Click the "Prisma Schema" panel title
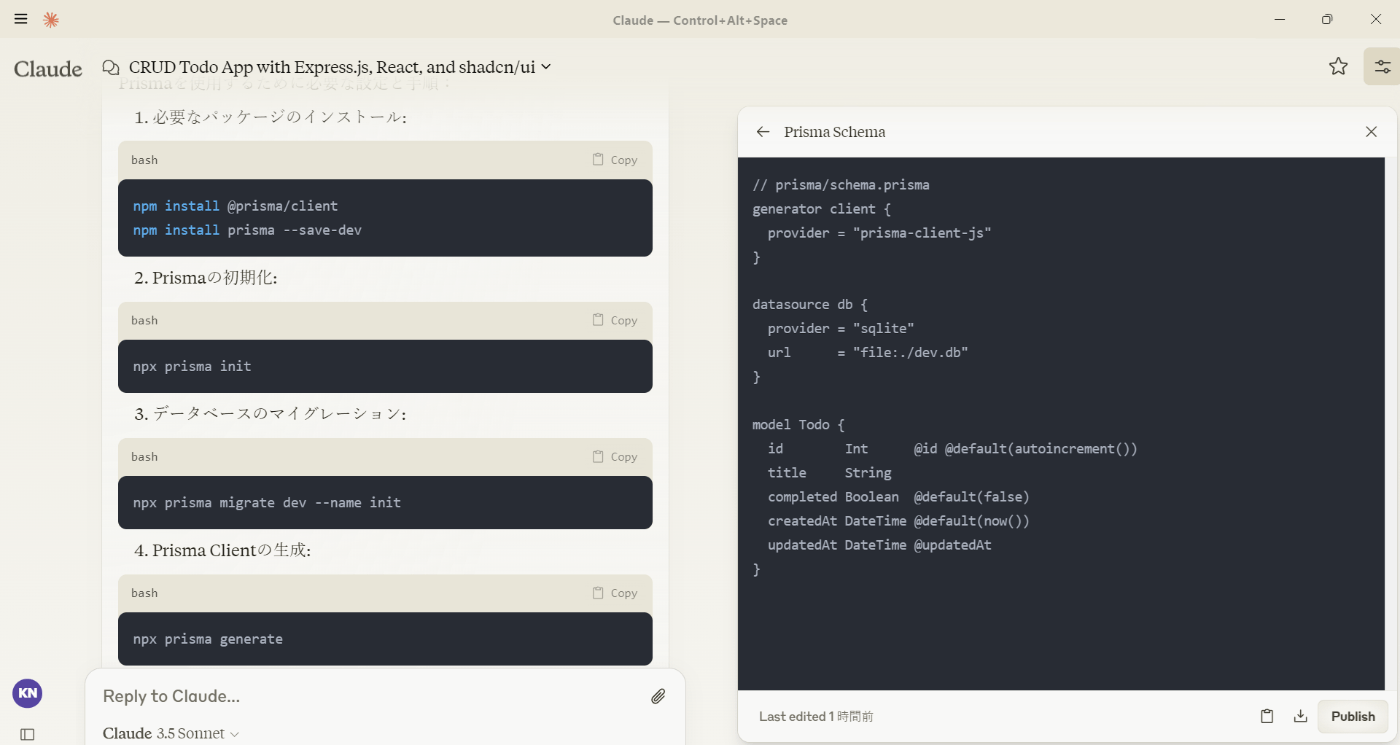The width and height of the screenshot is (1400, 745). tap(834, 132)
